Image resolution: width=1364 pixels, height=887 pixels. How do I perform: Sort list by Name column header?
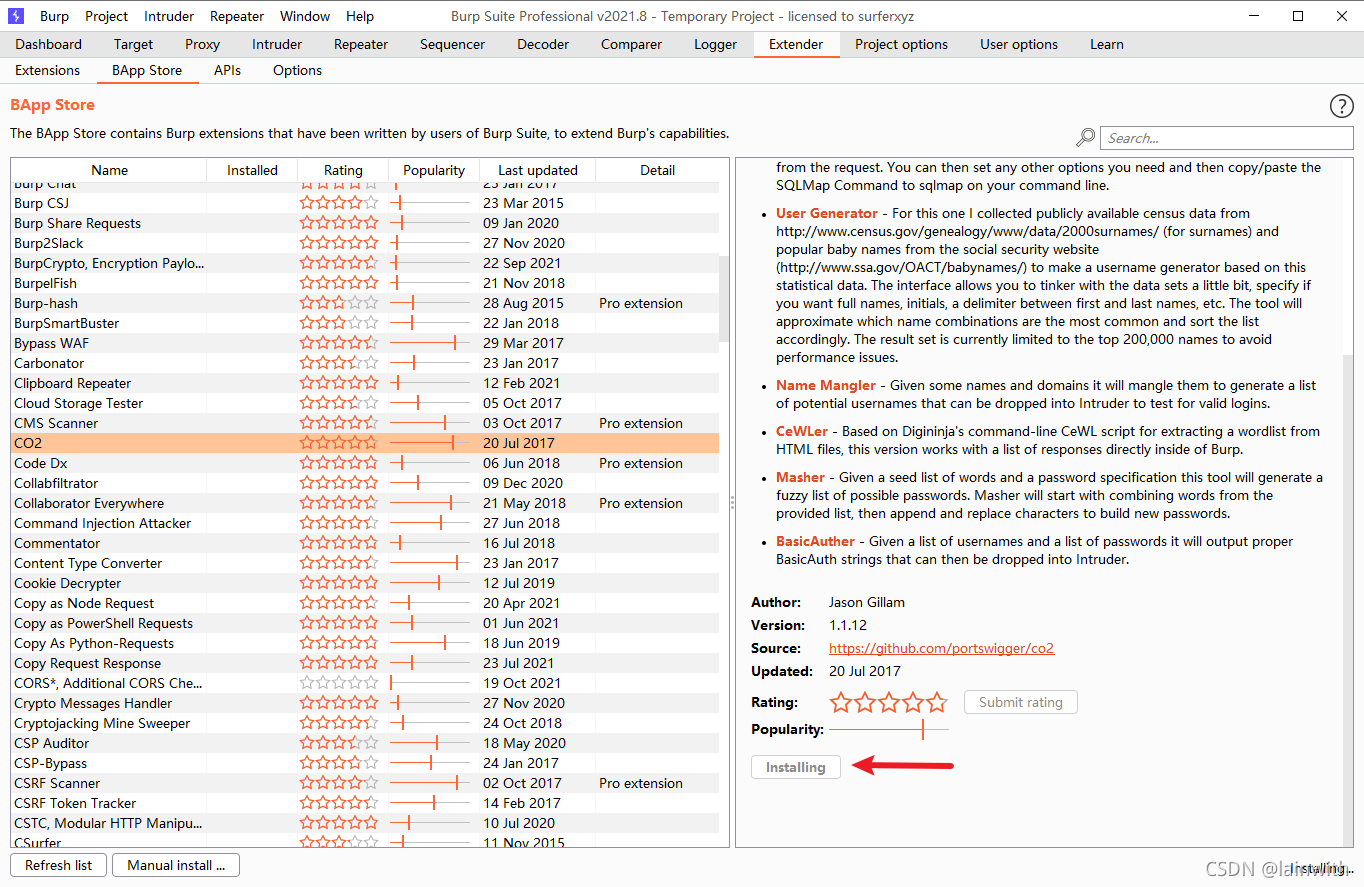(109, 170)
